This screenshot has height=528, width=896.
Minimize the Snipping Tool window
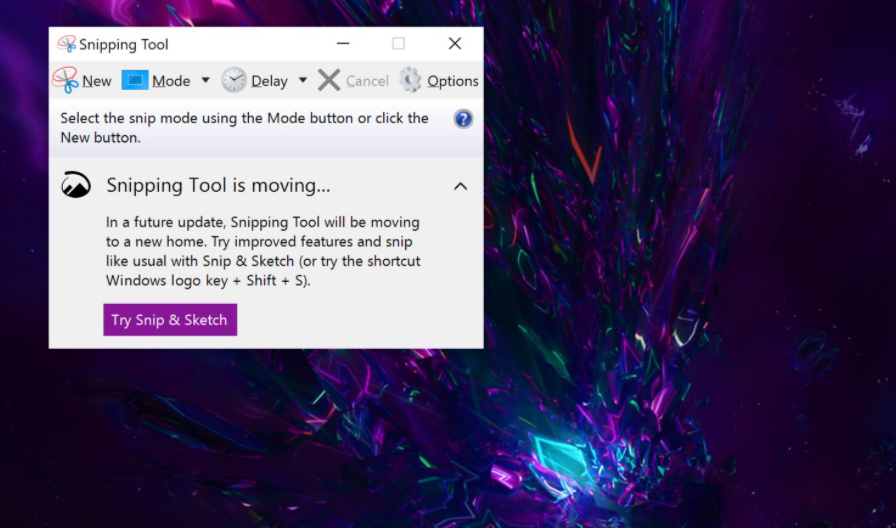coord(343,43)
